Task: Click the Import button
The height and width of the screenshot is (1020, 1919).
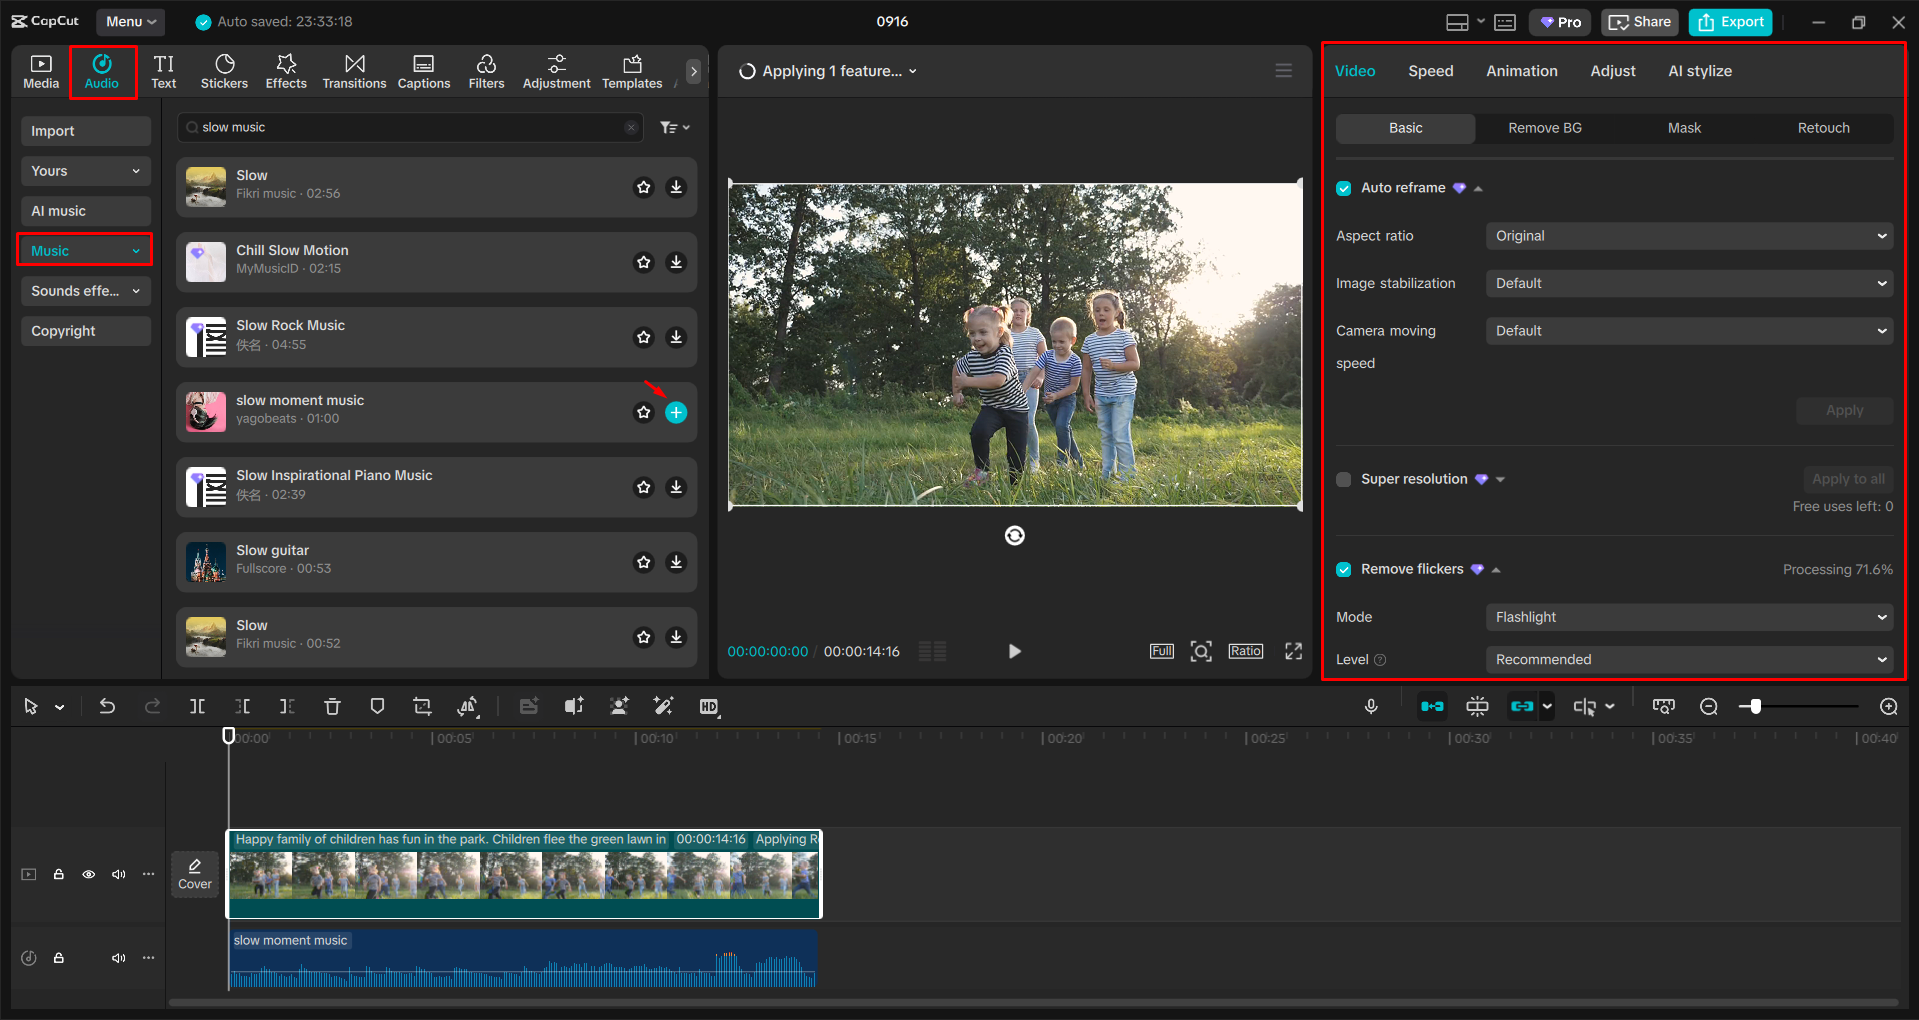Action: pyautogui.click(x=85, y=131)
